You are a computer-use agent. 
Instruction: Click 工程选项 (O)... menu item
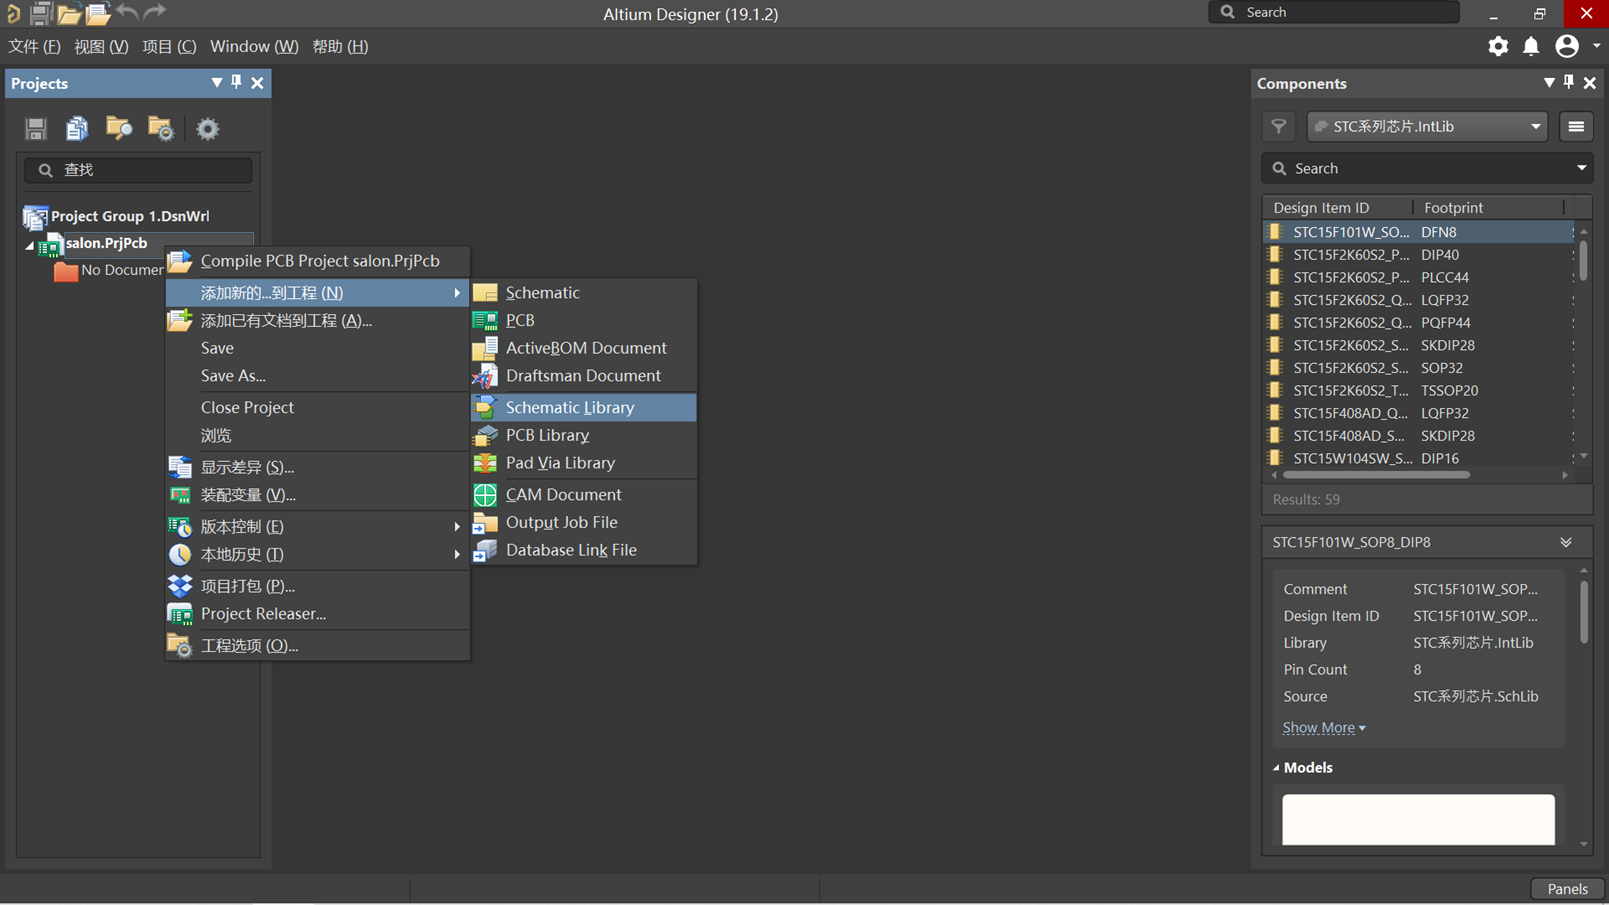click(317, 645)
